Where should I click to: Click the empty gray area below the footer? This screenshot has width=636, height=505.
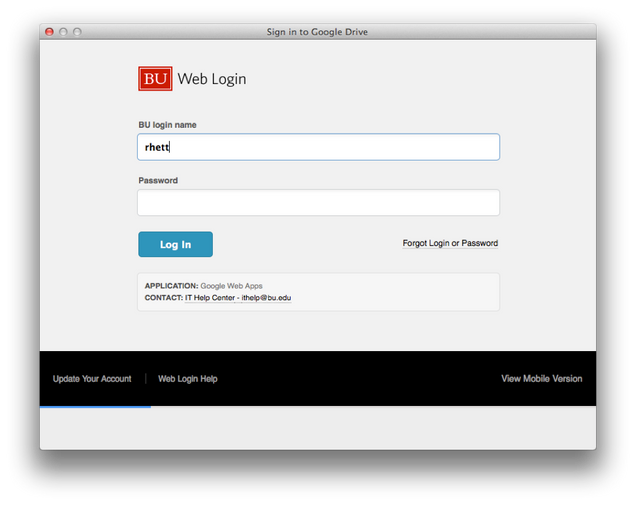[x=318, y=428]
